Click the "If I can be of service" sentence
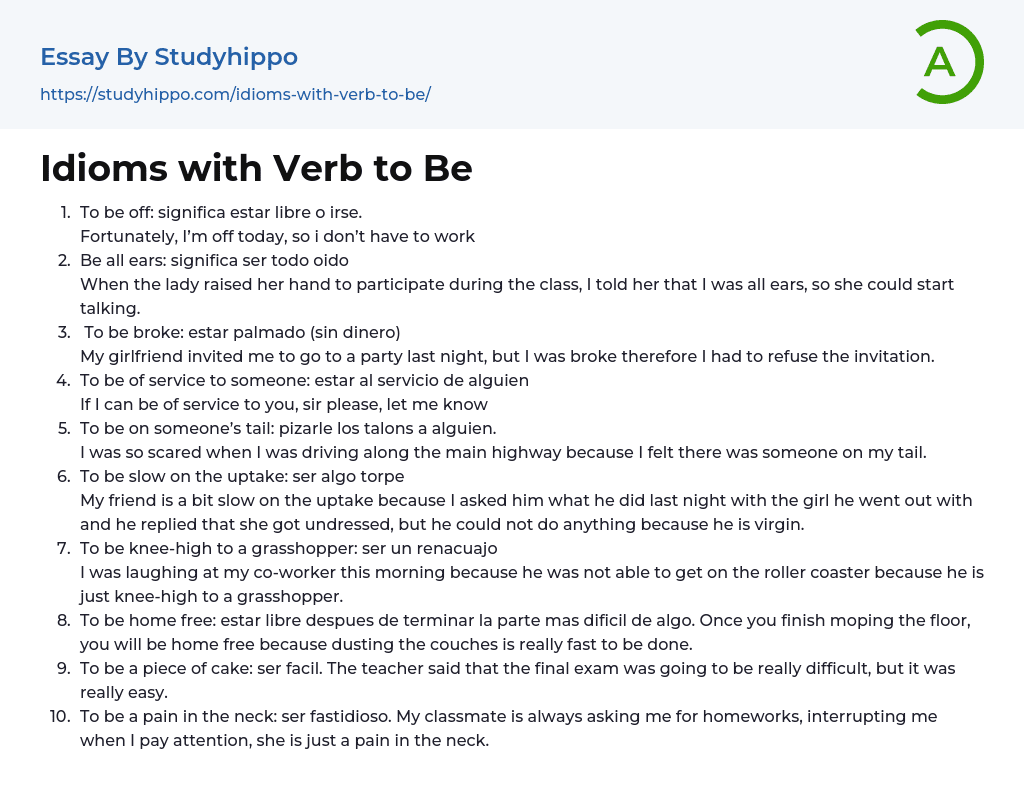This screenshot has width=1024, height=809. coord(283,404)
